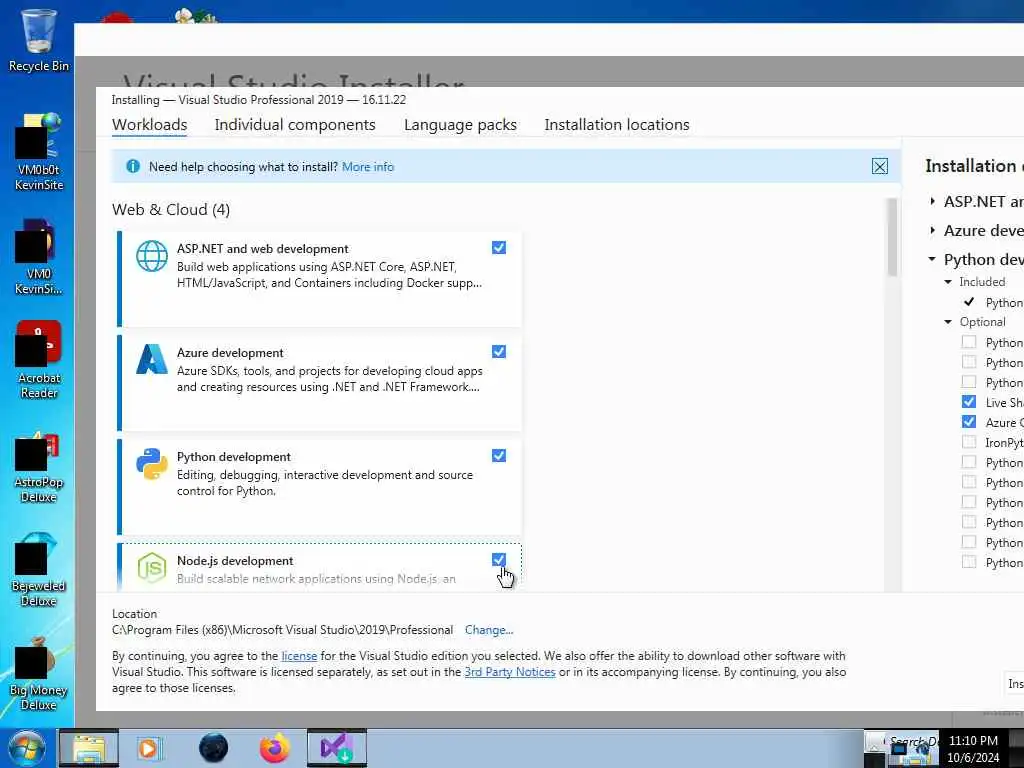Select the Node.js development card title
Viewport: 1024px width, 768px height.
coord(235,560)
